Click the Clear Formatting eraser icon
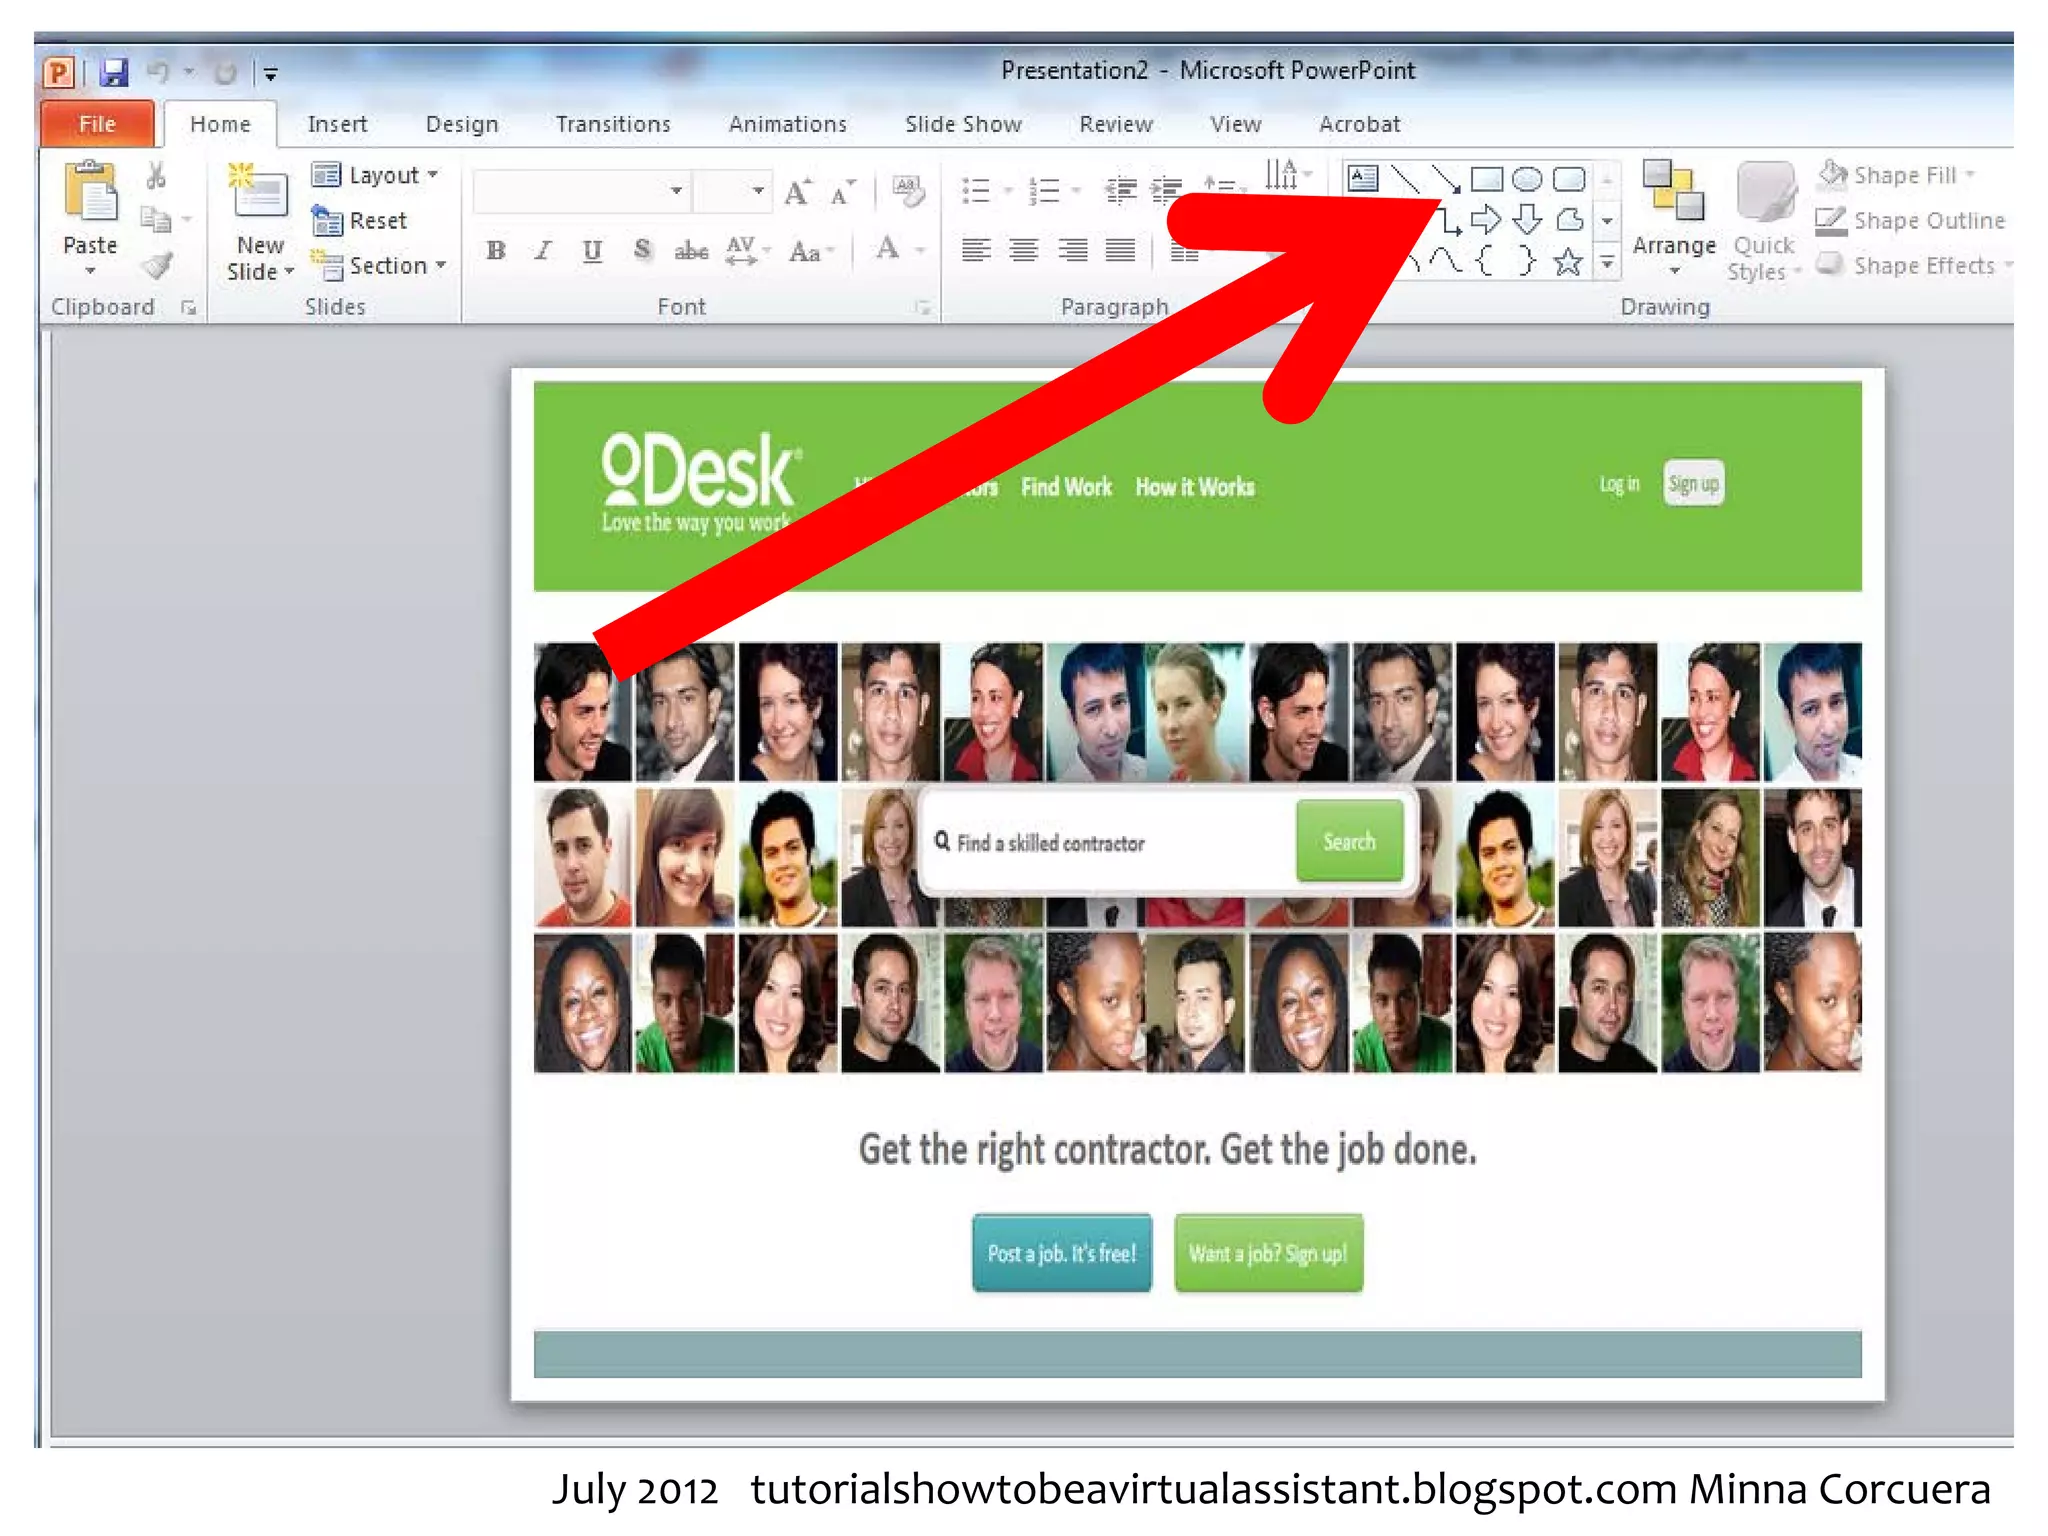This screenshot has height=1536, width=2048. pyautogui.click(x=908, y=190)
